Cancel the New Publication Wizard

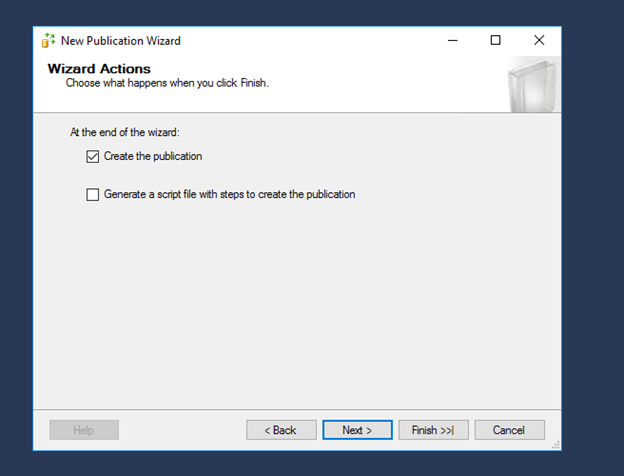[x=509, y=430]
